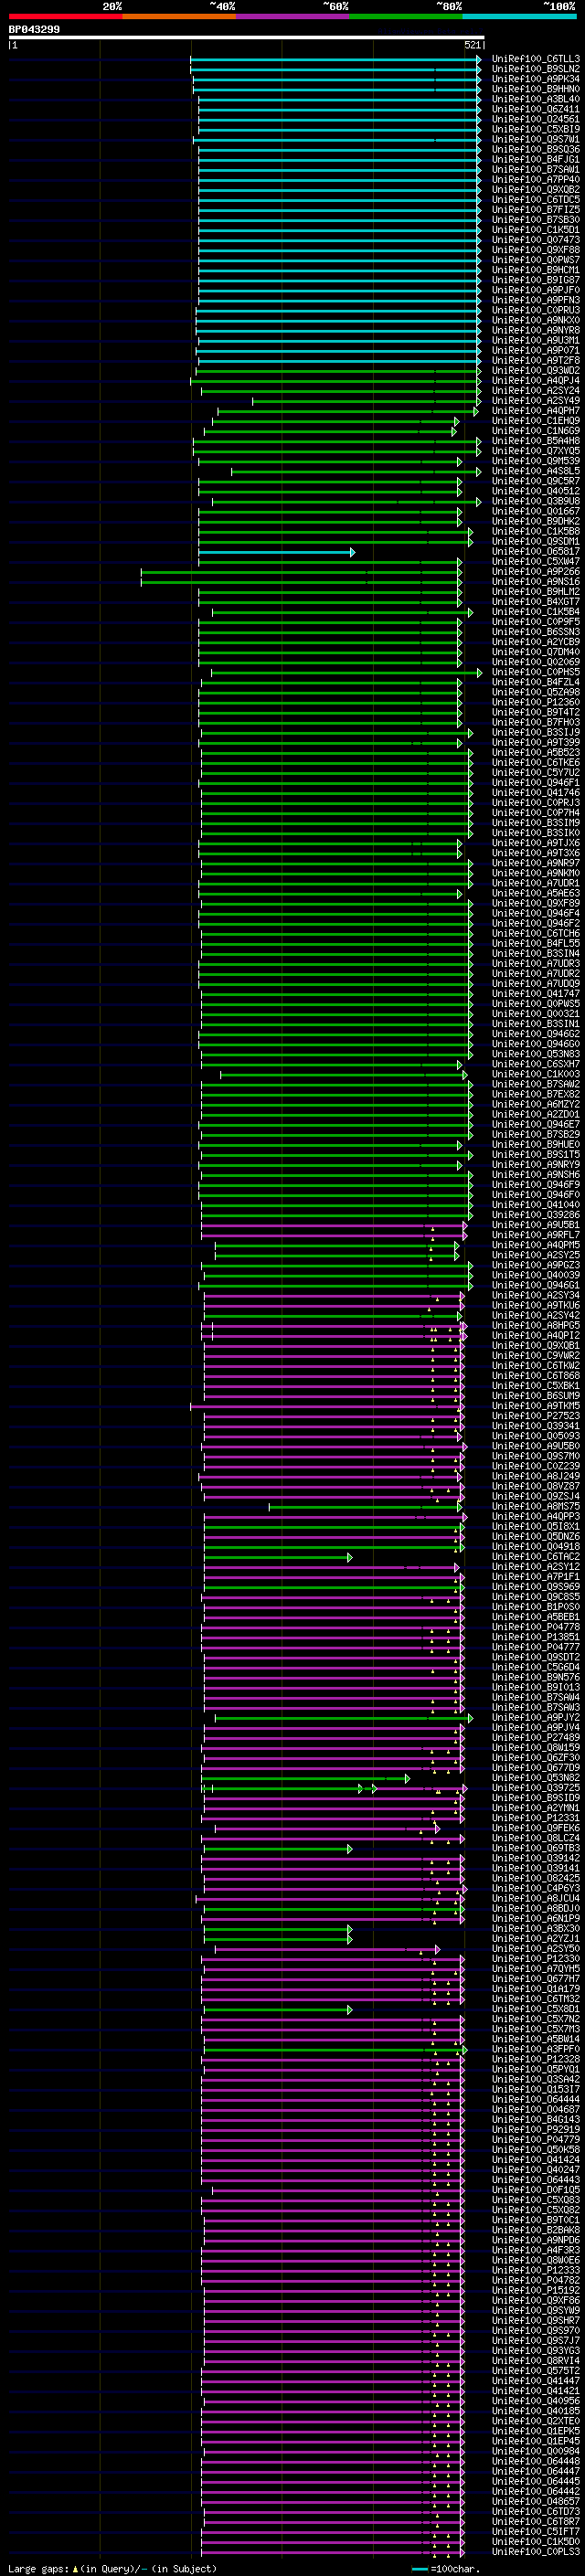Select hit label UniRef100_B9SQ36

point(535,149)
